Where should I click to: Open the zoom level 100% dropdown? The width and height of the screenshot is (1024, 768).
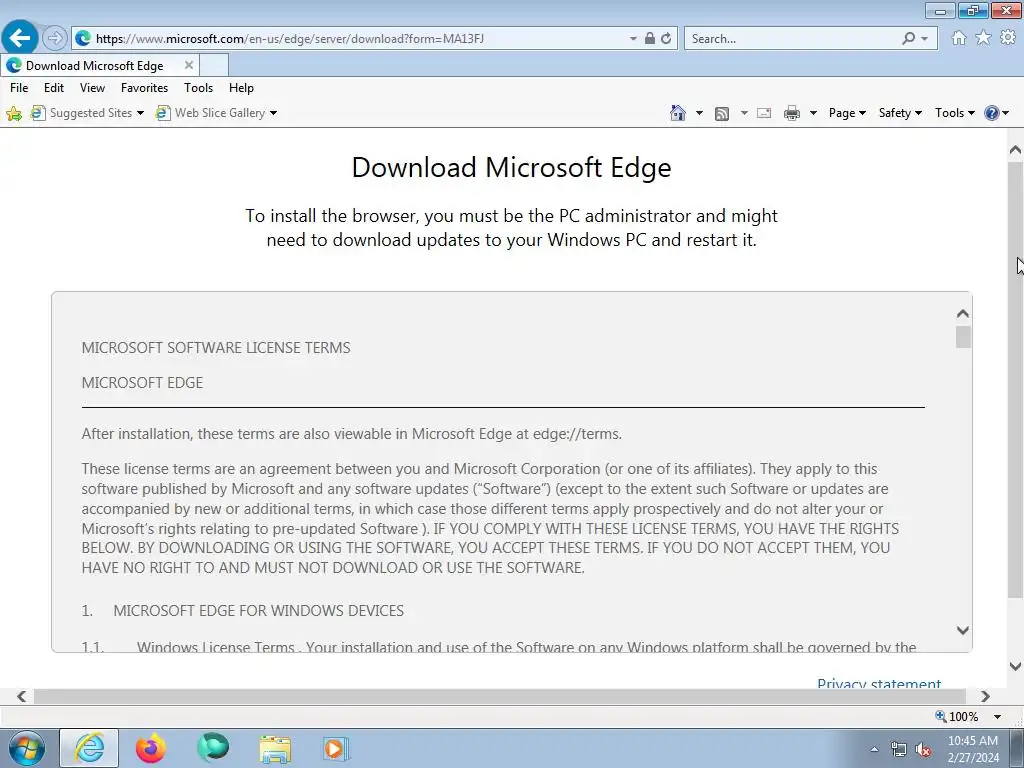[x=997, y=716]
